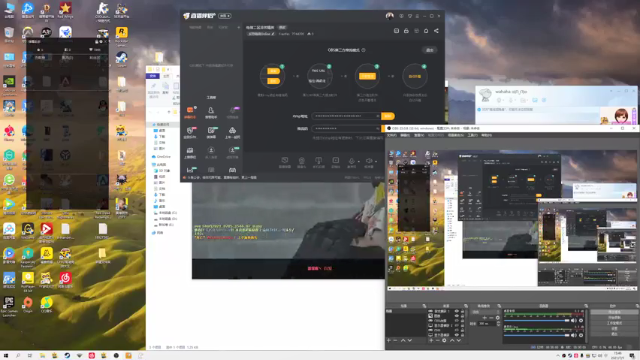Click the first mixer channel volume slider

pos(537,320)
